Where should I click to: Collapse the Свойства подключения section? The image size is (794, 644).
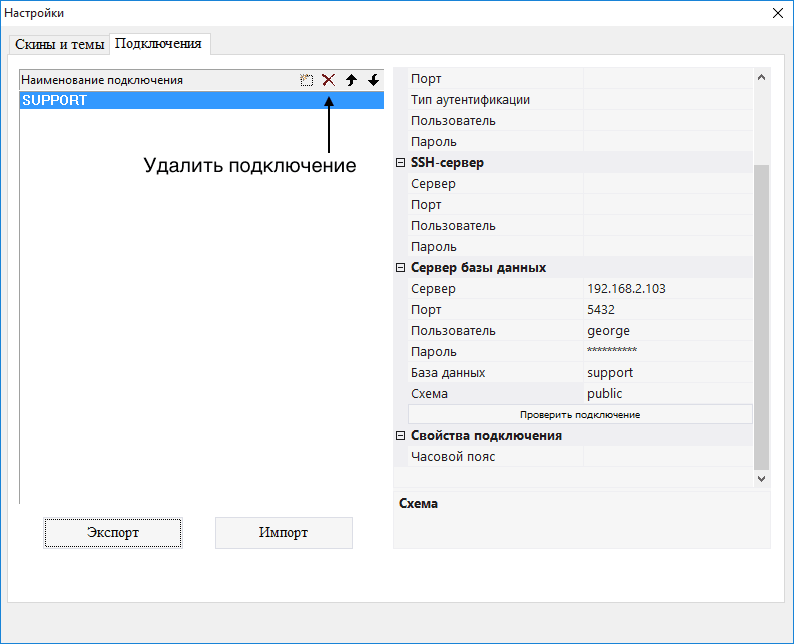401,436
